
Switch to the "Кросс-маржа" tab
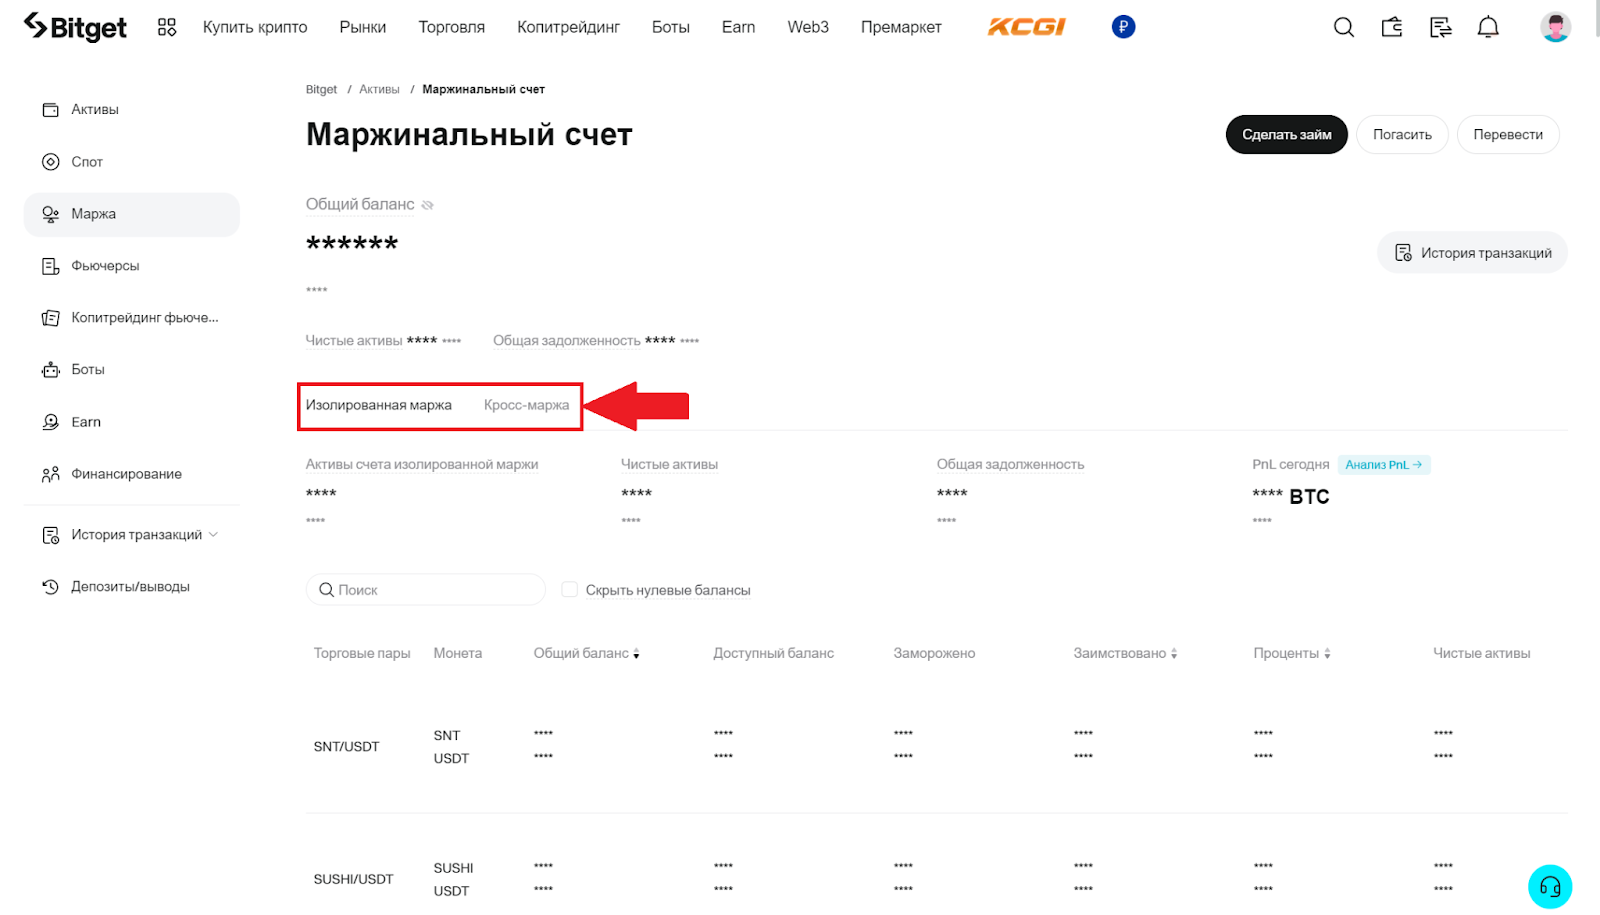[x=526, y=405]
